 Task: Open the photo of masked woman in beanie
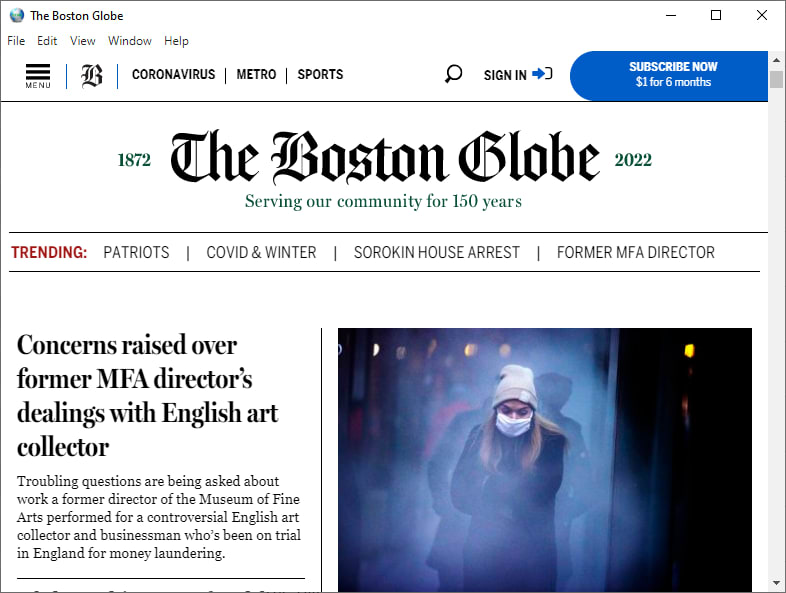[545, 460]
